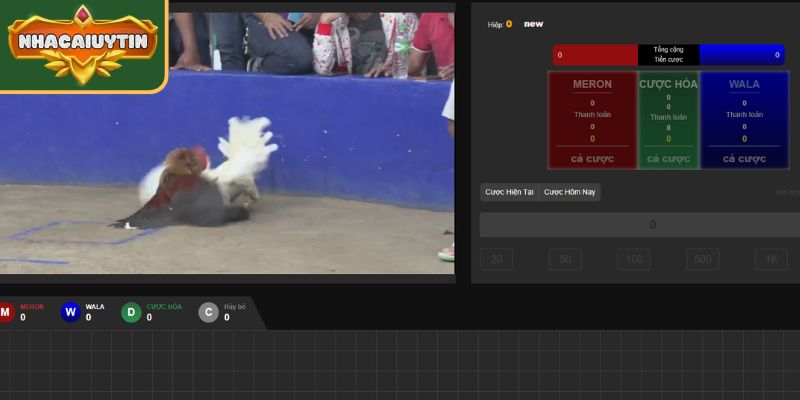Select the 1K chip amount

[x=770, y=260]
